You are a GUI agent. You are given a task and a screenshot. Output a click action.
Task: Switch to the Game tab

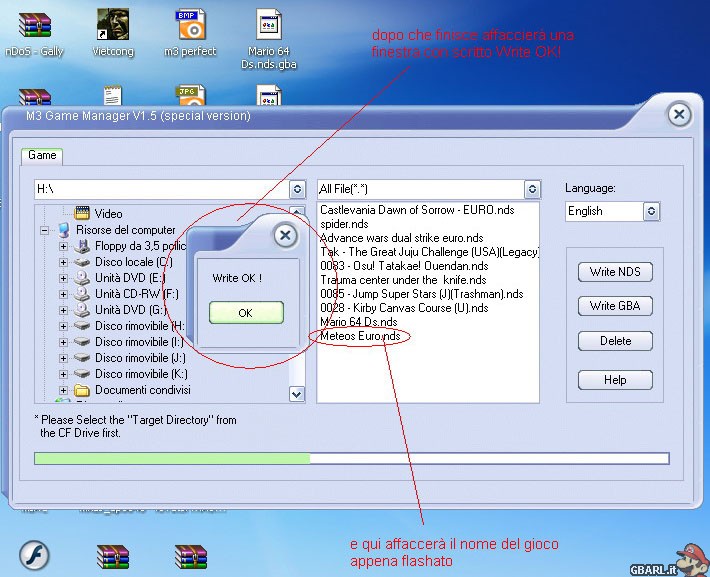tap(42, 155)
